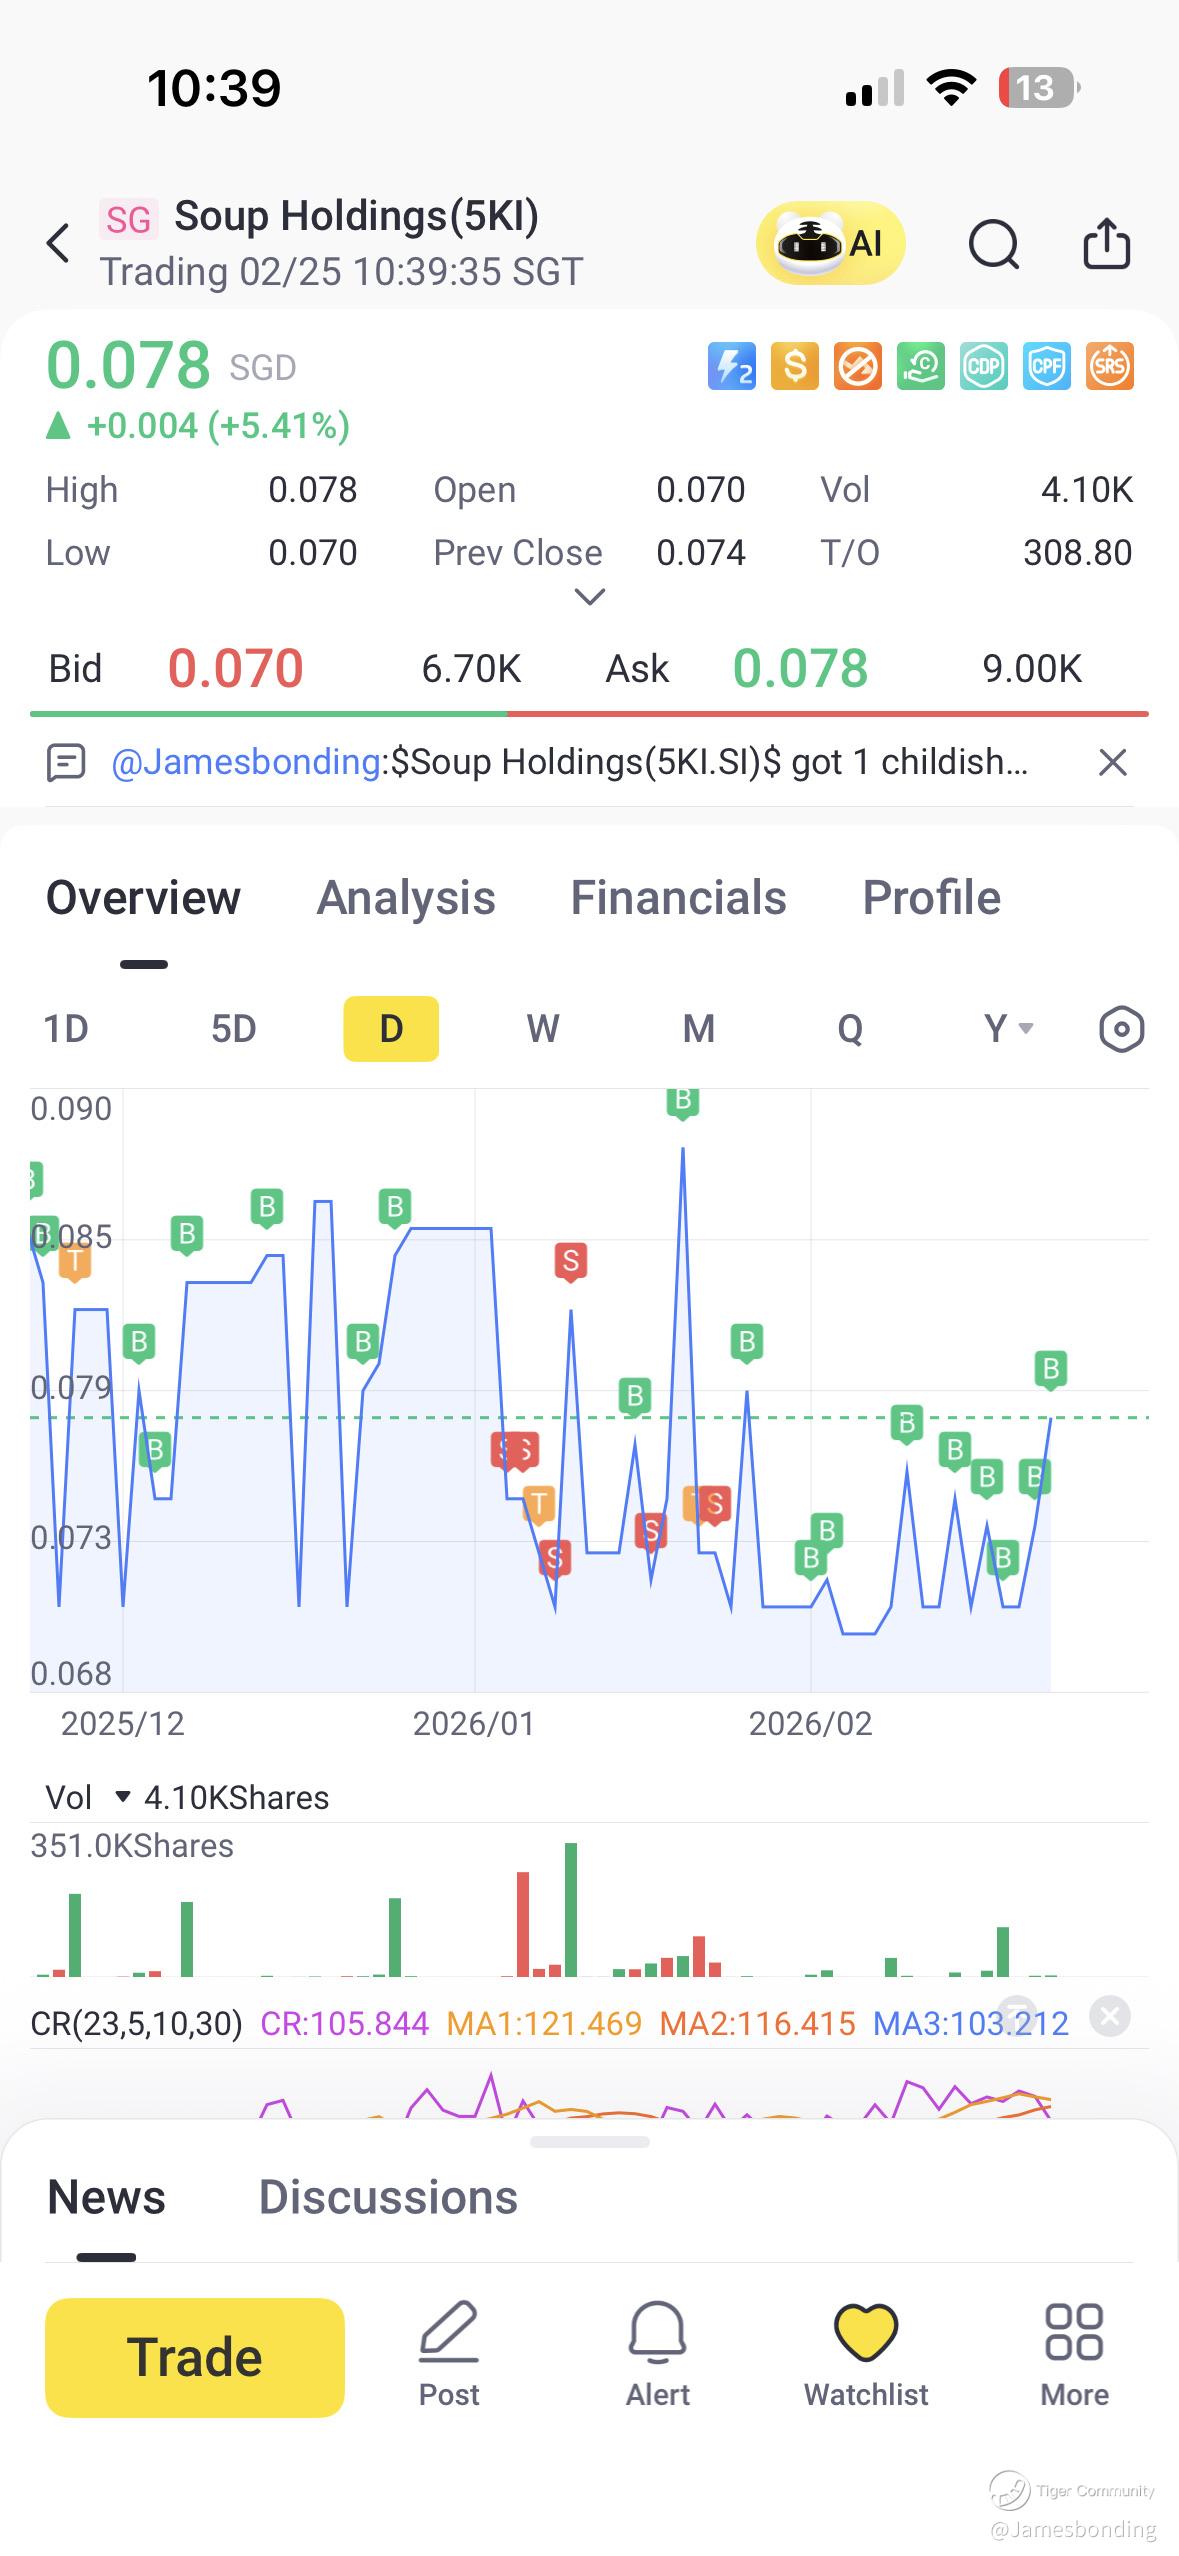Open chart settings hexagon icon

[x=1121, y=1029]
